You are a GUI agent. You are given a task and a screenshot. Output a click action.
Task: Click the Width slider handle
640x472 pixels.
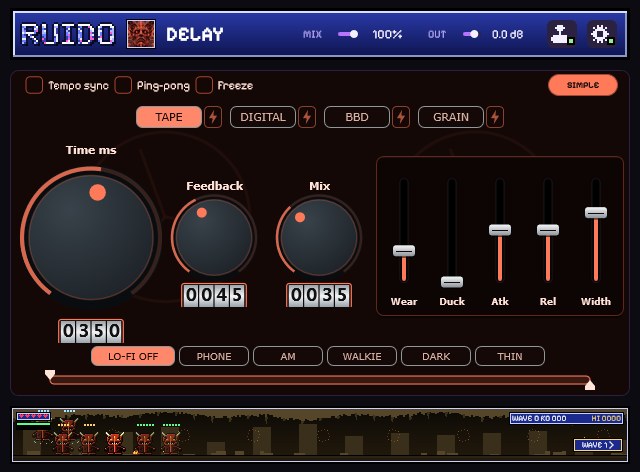click(596, 212)
